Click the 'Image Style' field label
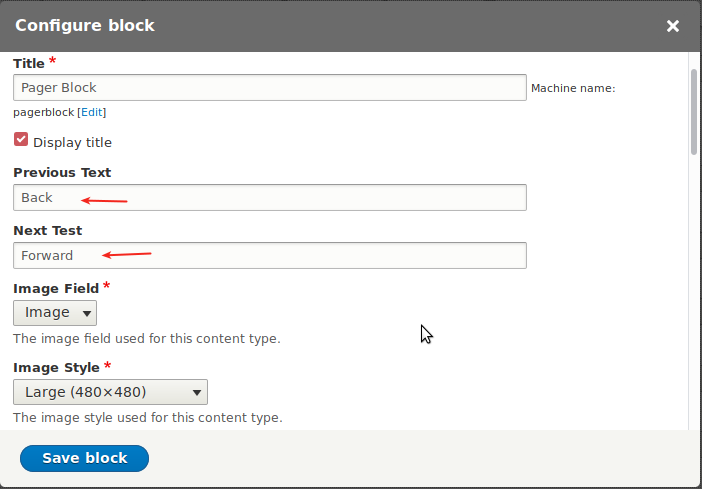Image resolution: width=702 pixels, height=489 pixels. pyautogui.click(x=56, y=368)
